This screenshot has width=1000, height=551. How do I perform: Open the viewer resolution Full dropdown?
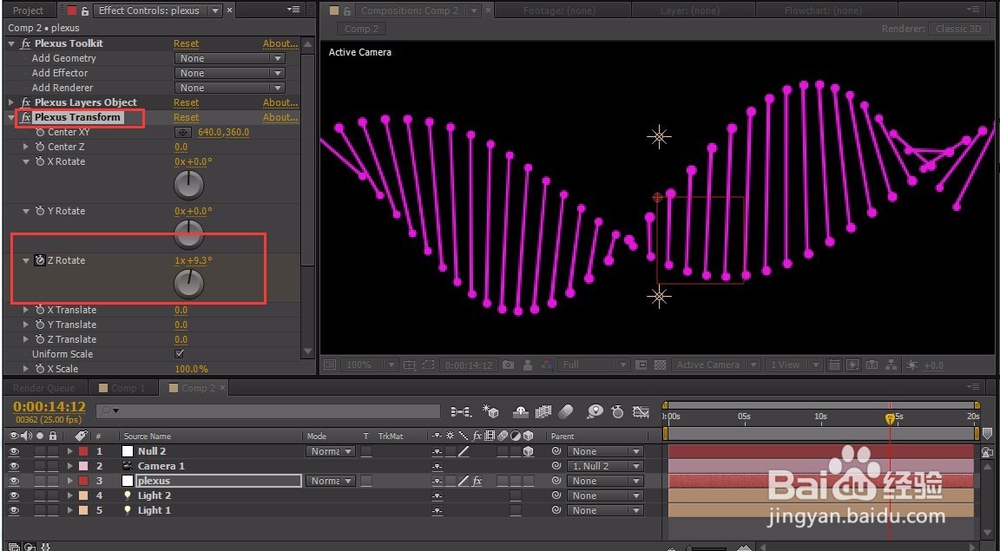click(x=593, y=365)
